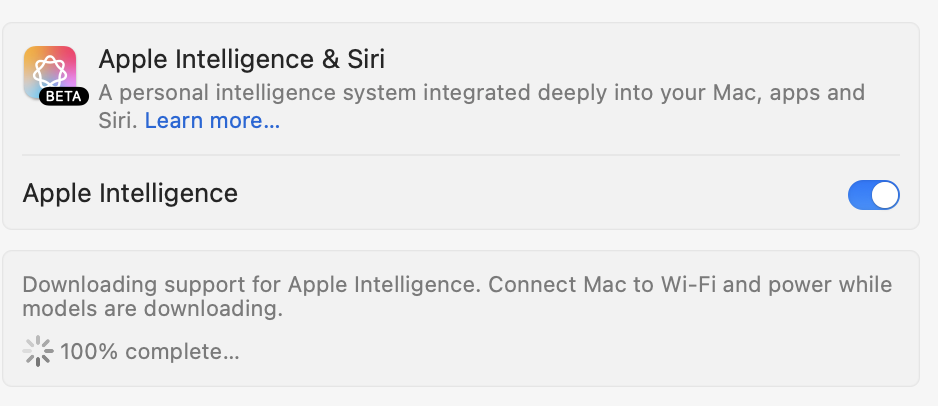The height and width of the screenshot is (406, 938).
Task: Click the download progress spinner
Action: [38, 351]
